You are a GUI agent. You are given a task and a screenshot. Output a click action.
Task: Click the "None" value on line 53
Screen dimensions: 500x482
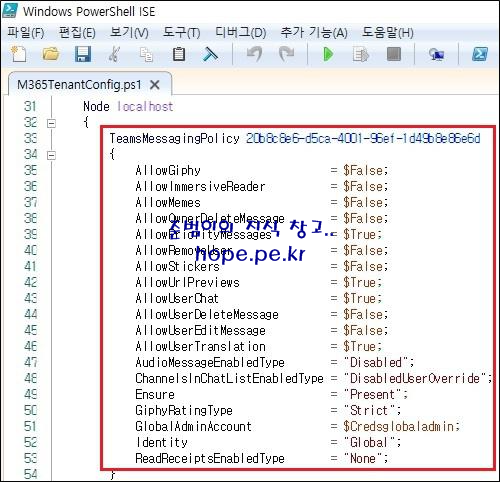(363, 458)
